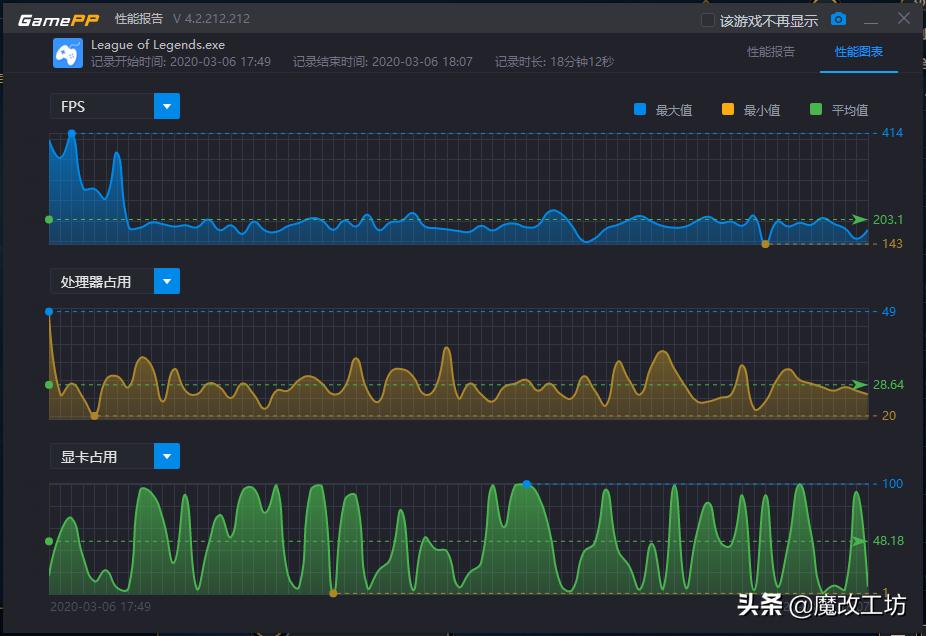Click the League of Legends game icon
The width and height of the screenshot is (926, 636).
pyautogui.click(x=67, y=52)
